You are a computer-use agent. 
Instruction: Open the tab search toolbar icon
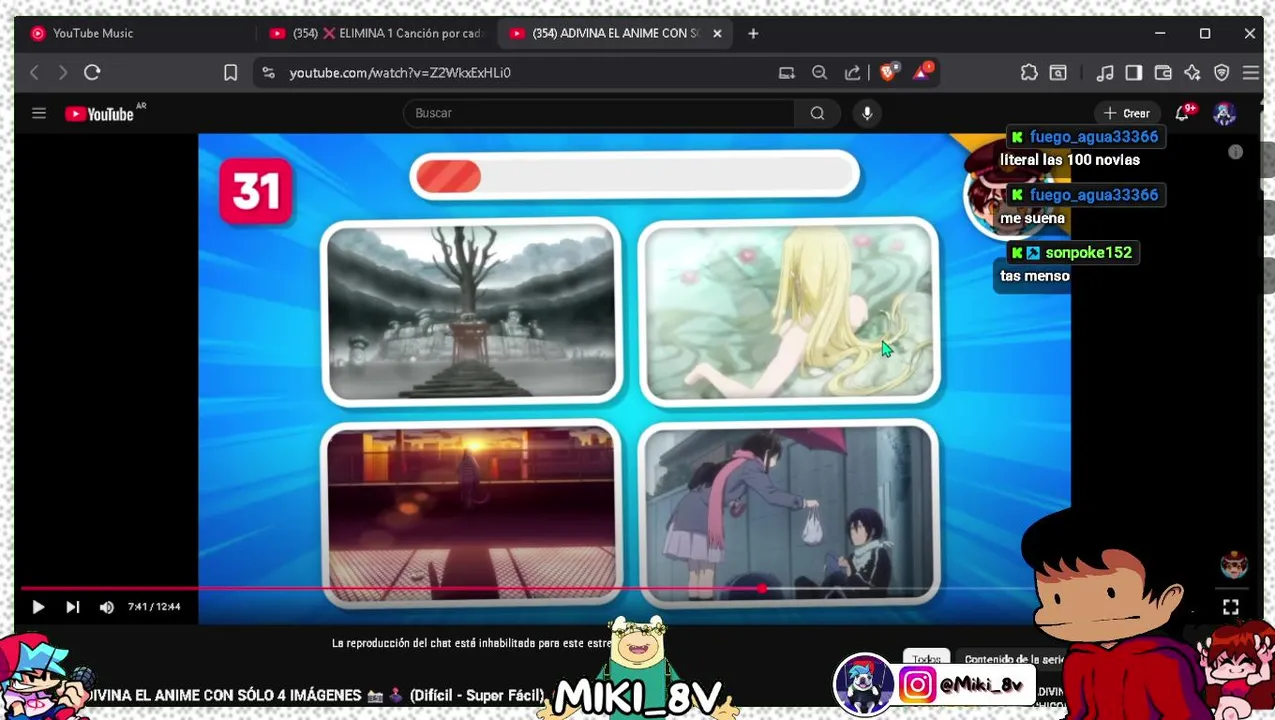(x=1058, y=73)
